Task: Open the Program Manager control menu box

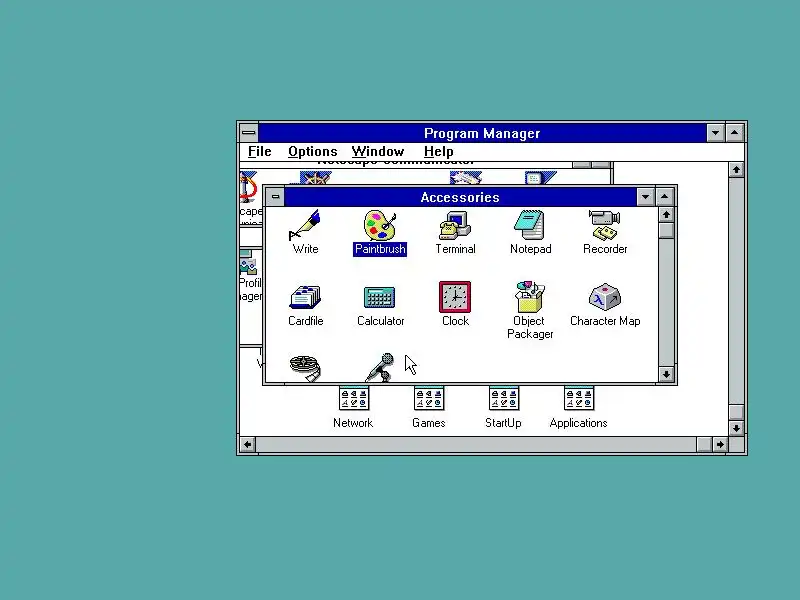Action: click(x=248, y=133)
